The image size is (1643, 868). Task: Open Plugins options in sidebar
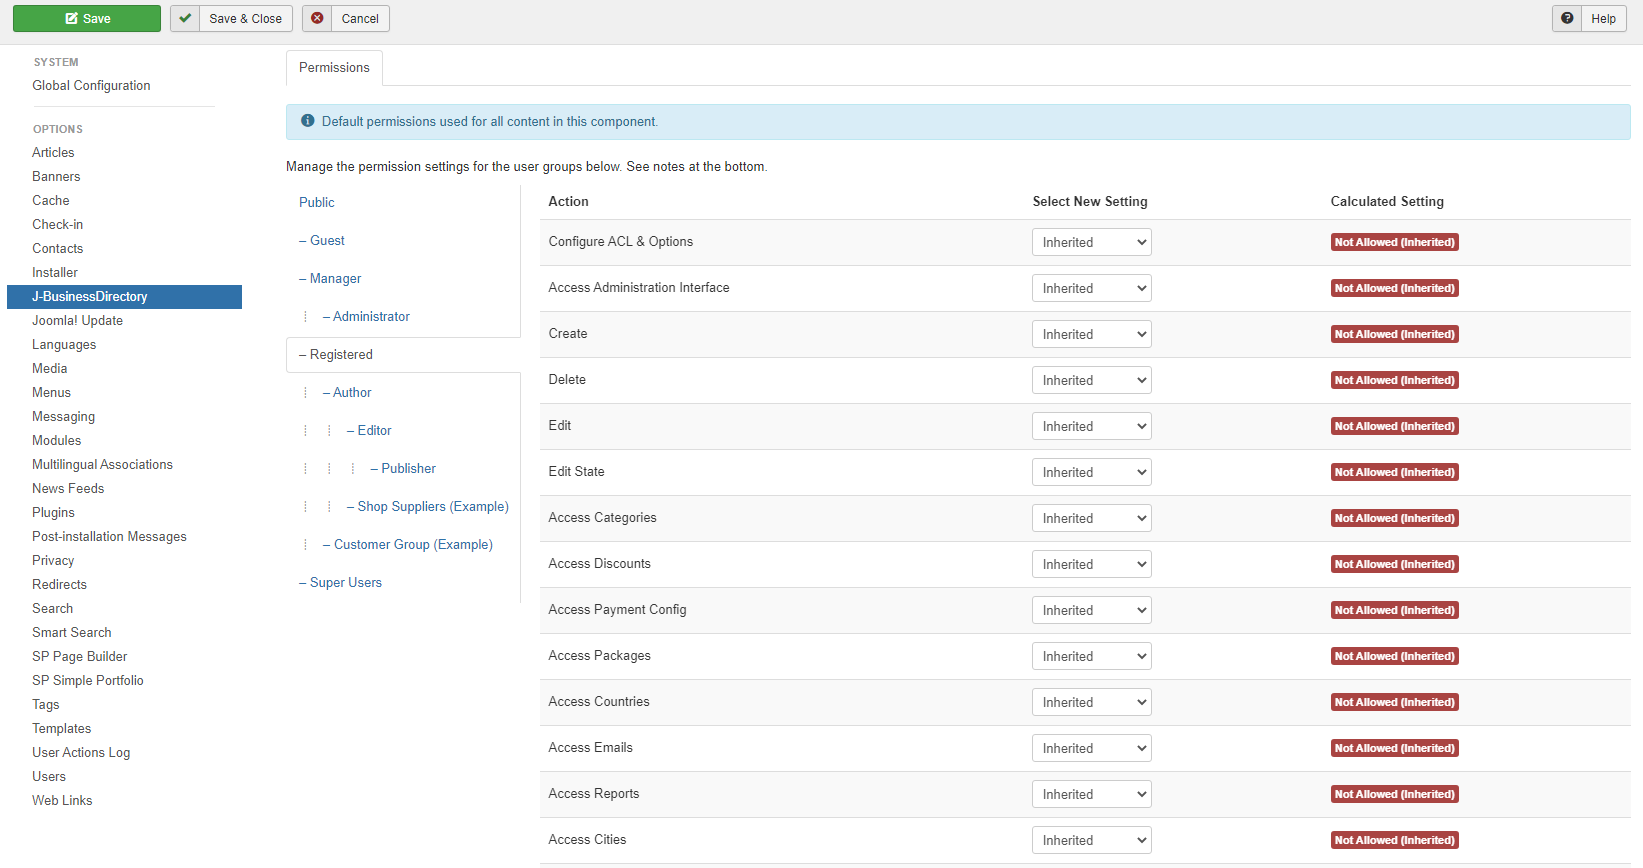pos(53,513)
